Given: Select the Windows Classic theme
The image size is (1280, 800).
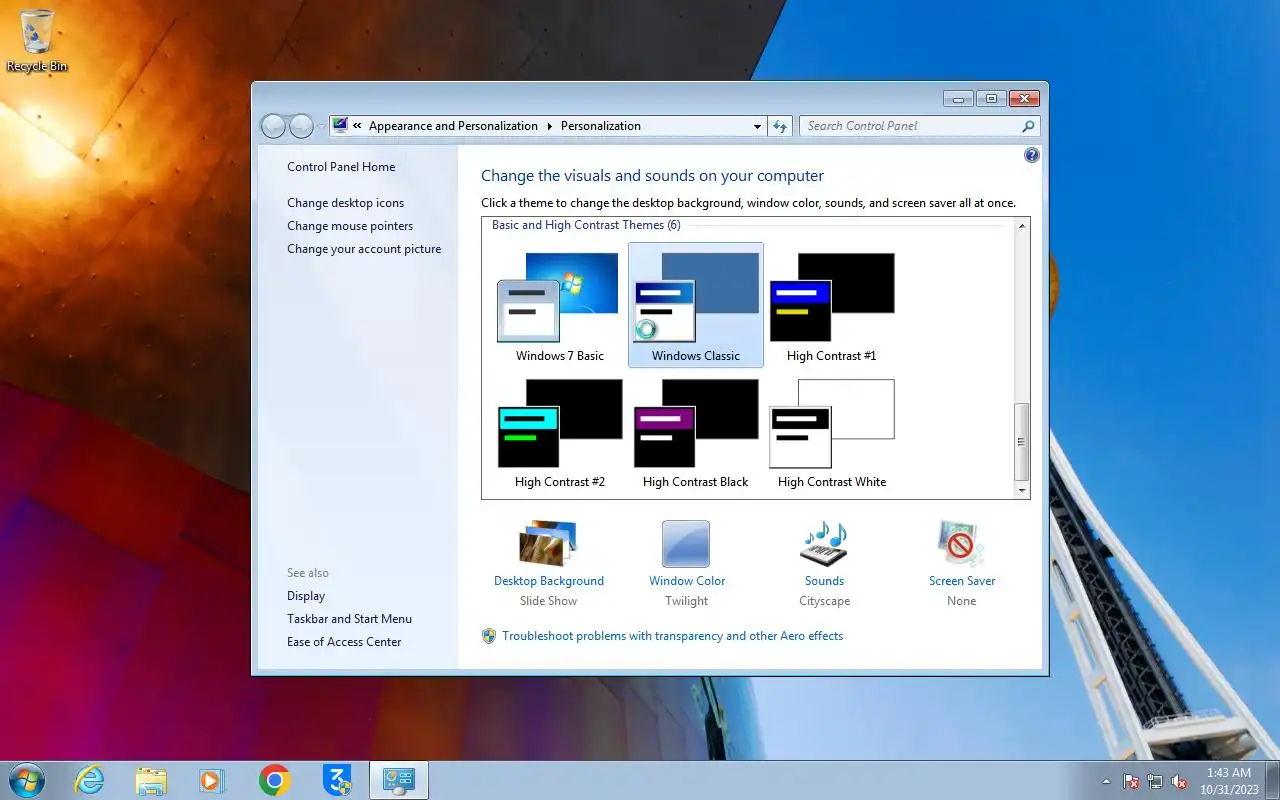Looking at the screenshot, I should 696,305.
